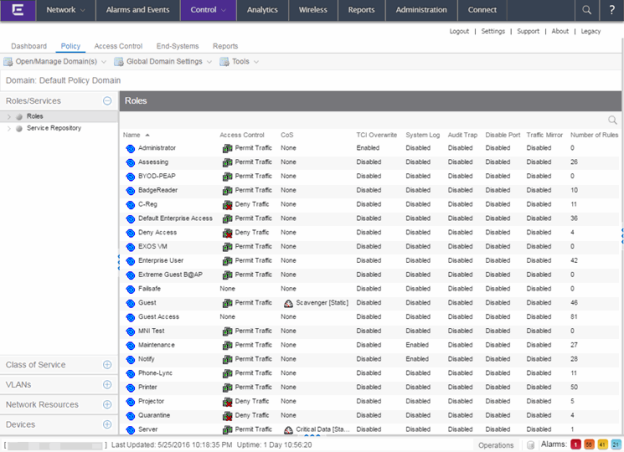Click the Service Repository node icon

pyautogui.click(x=19, y=129)
